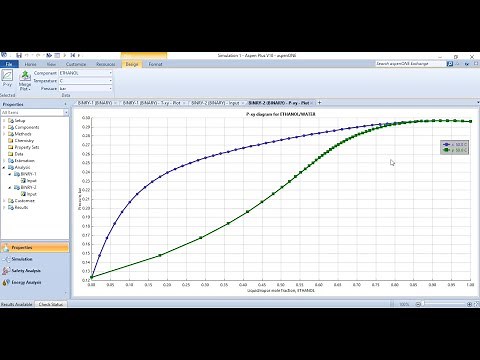Switch to the Home ribbon tab

[30, 64]
